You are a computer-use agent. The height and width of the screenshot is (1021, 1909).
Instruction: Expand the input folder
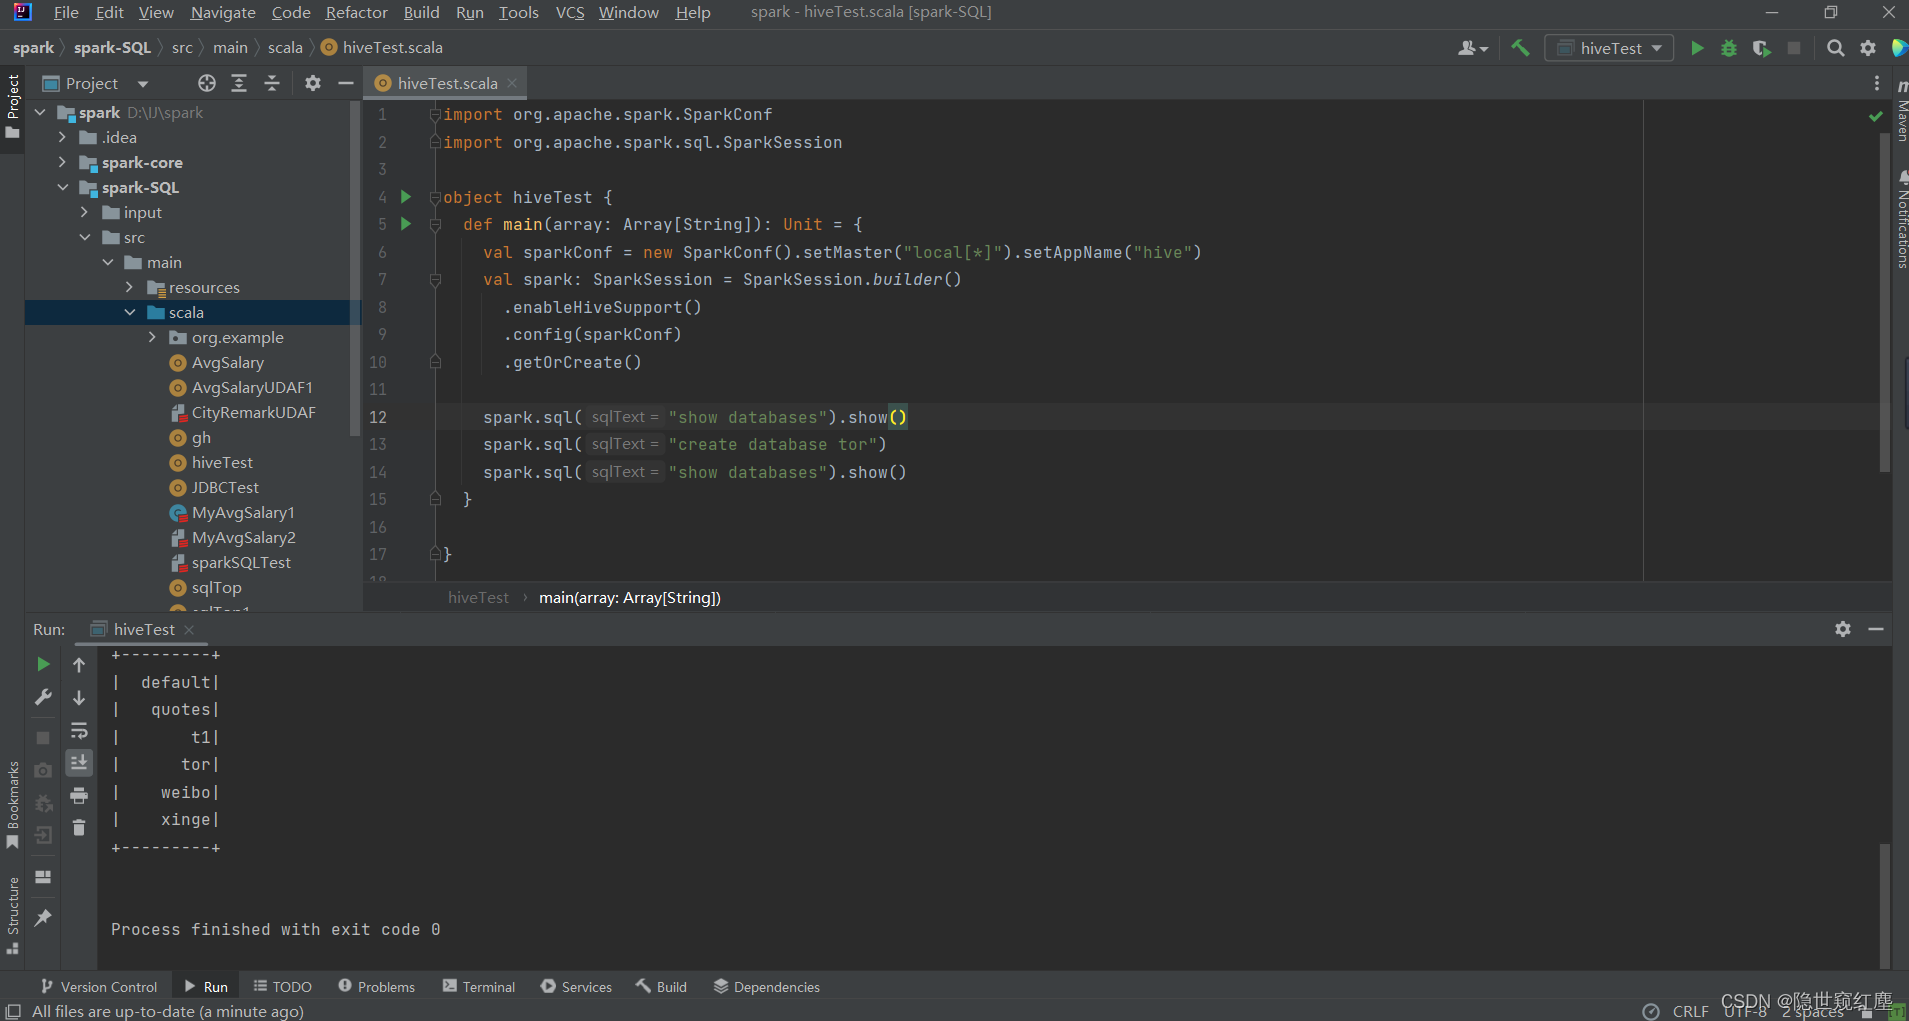[x=85, y=213]
